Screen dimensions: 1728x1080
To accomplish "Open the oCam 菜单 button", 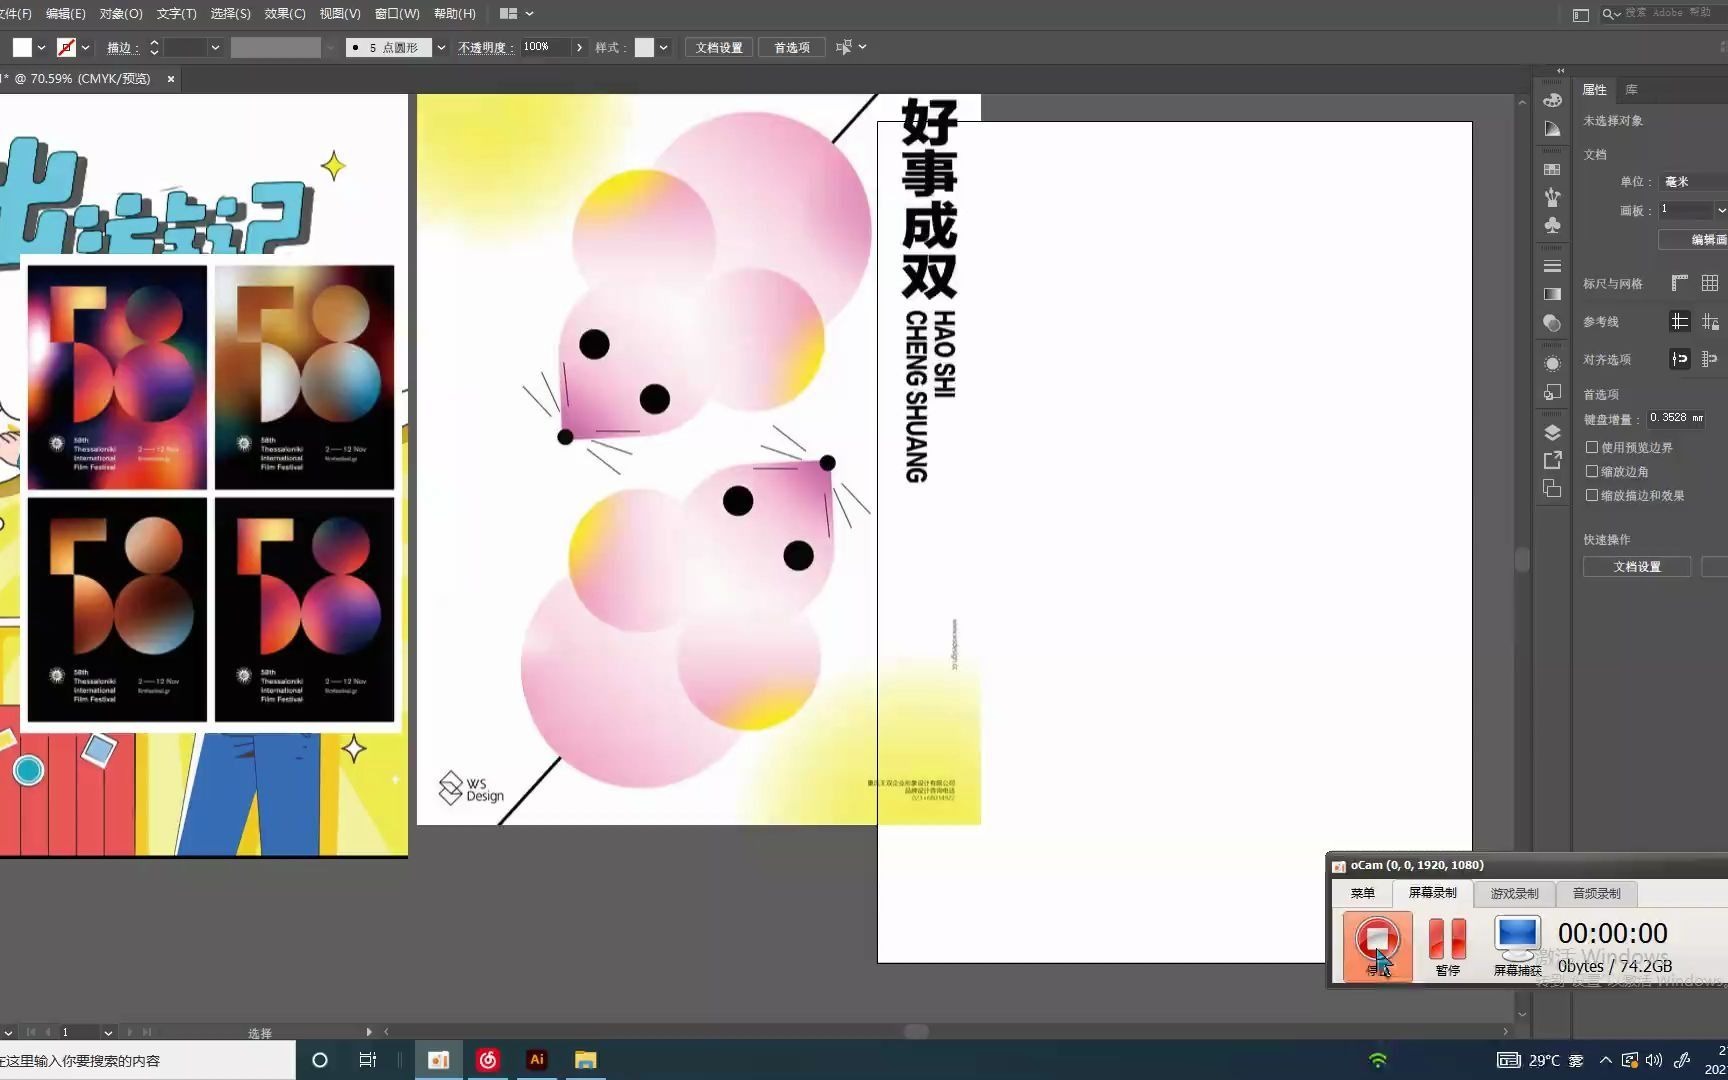I will [1362, 893].
